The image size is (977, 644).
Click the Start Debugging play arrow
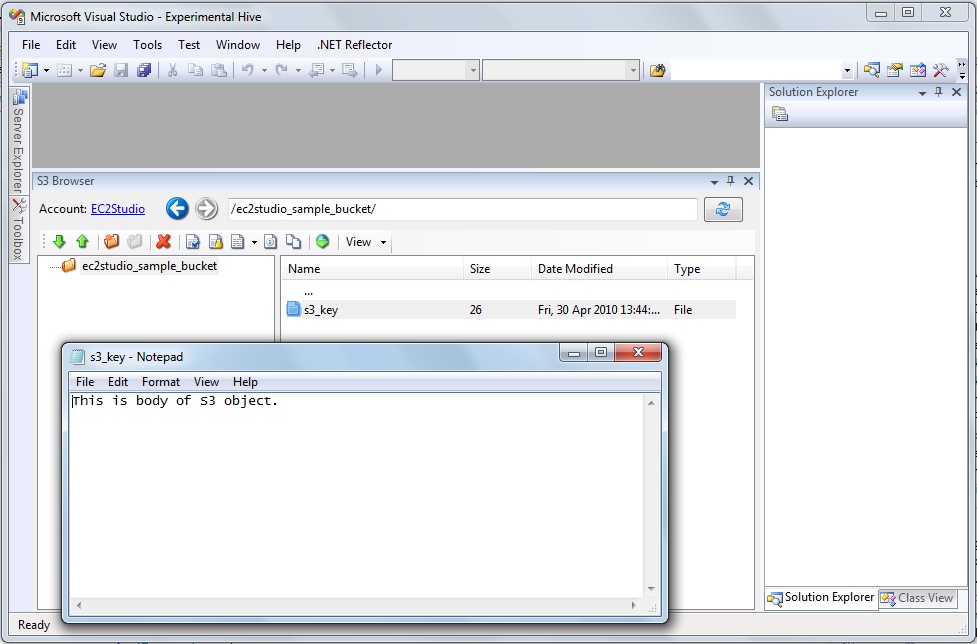pos(378,70)
